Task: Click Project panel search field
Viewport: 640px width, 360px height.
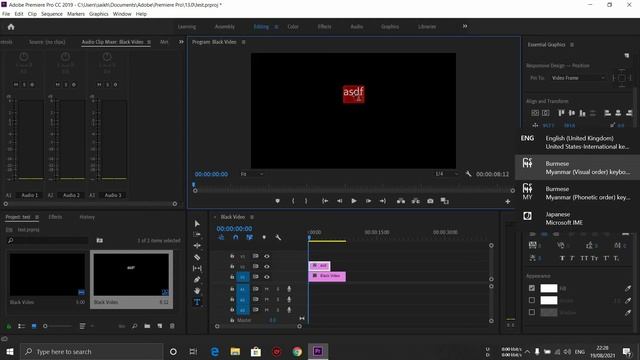Action: pos(48,240)
